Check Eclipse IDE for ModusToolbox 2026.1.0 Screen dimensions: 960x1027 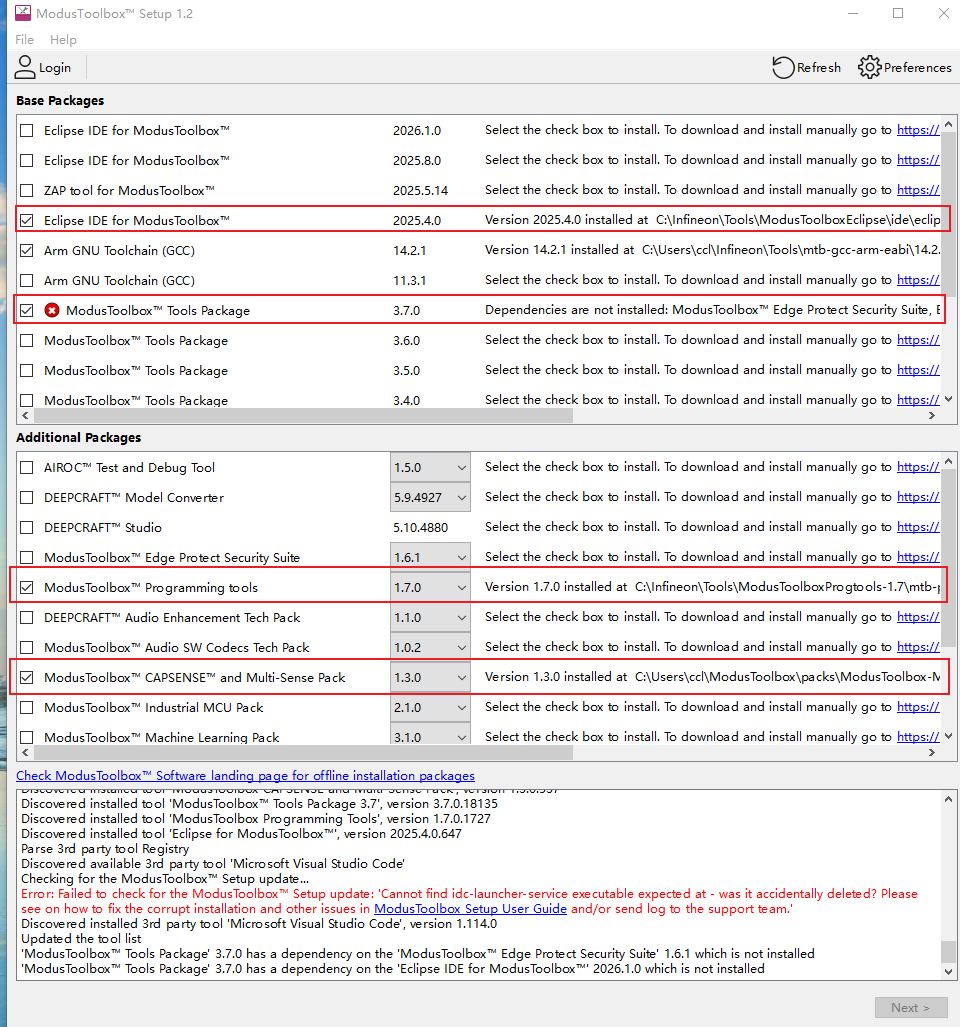point(27,130)
